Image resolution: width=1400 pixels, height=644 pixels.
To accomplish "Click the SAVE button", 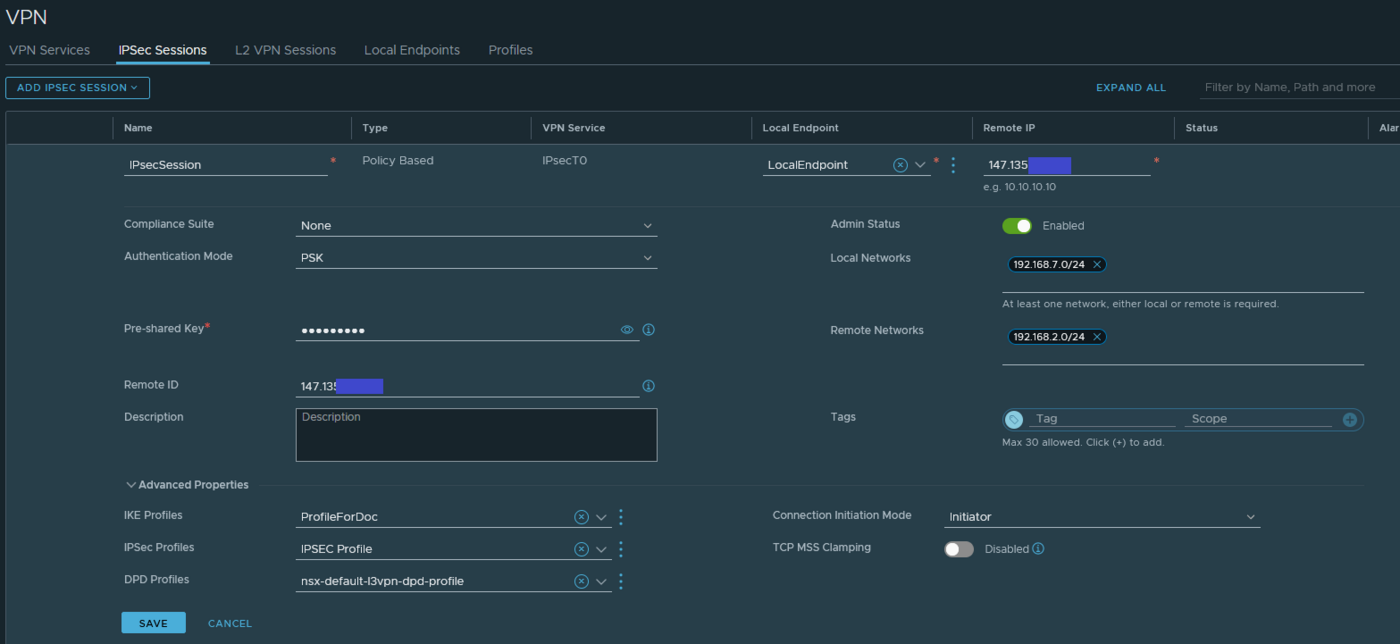I will click(x=153, y=623).
